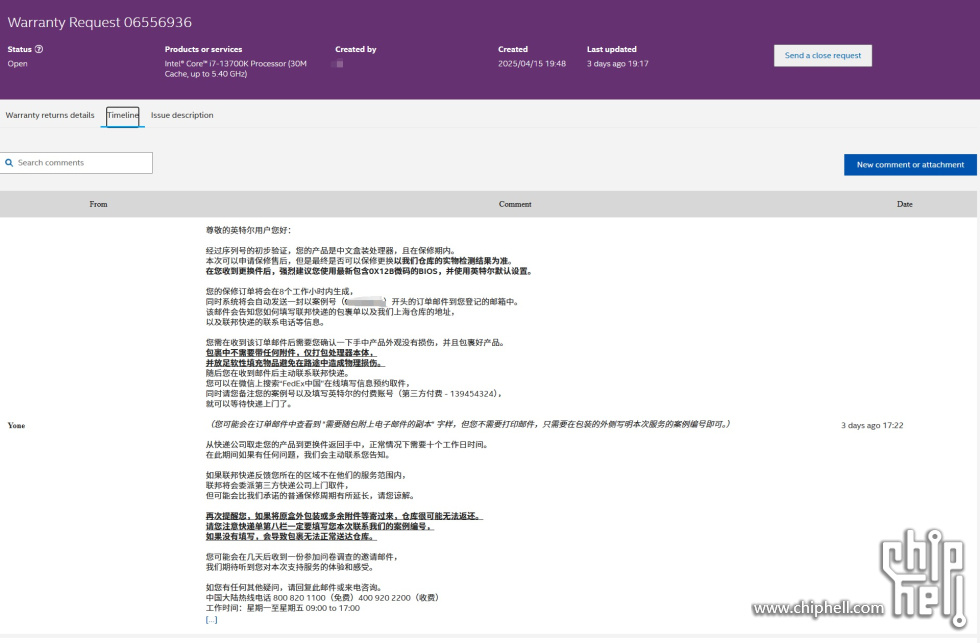Click the Created by label
The image size is (980, 643).
coord(356,49)
